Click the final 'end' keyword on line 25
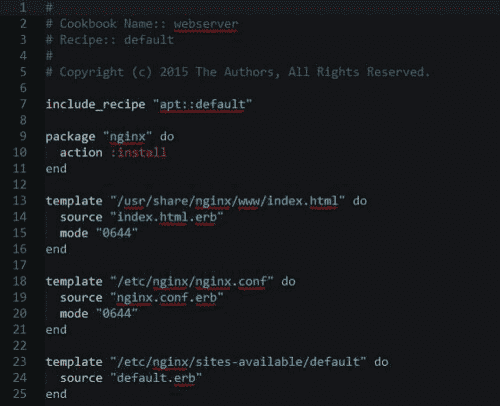Image resolution: width=500 pixels, height=406 pixels. (x=56, y=394)
